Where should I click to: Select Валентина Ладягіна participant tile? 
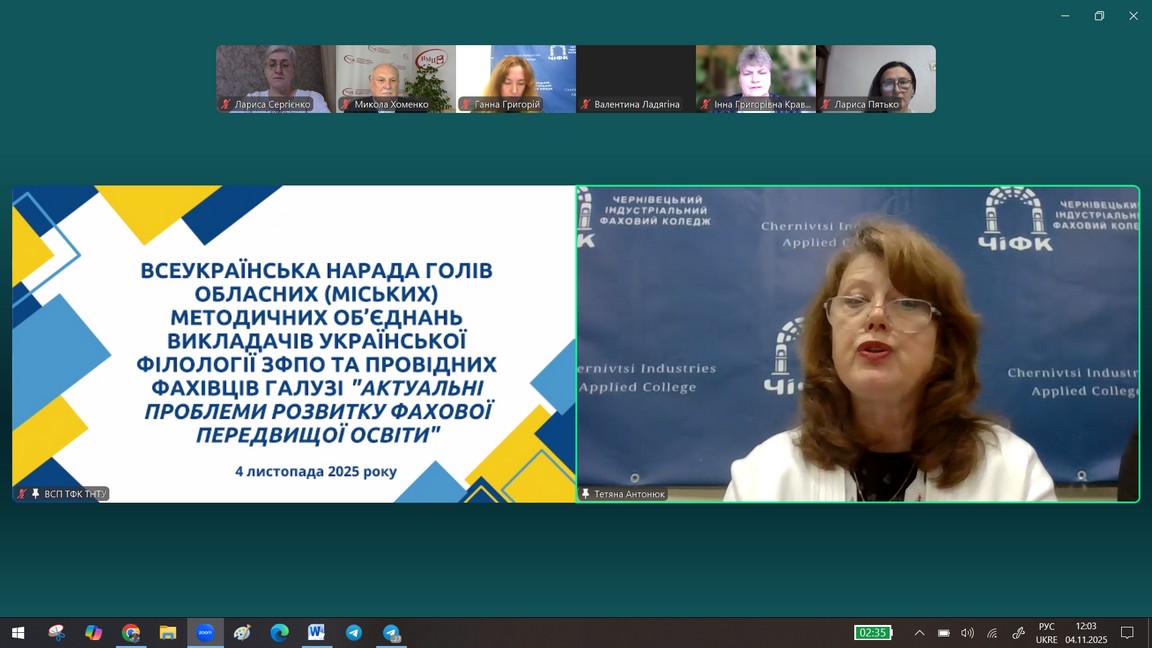636,78
